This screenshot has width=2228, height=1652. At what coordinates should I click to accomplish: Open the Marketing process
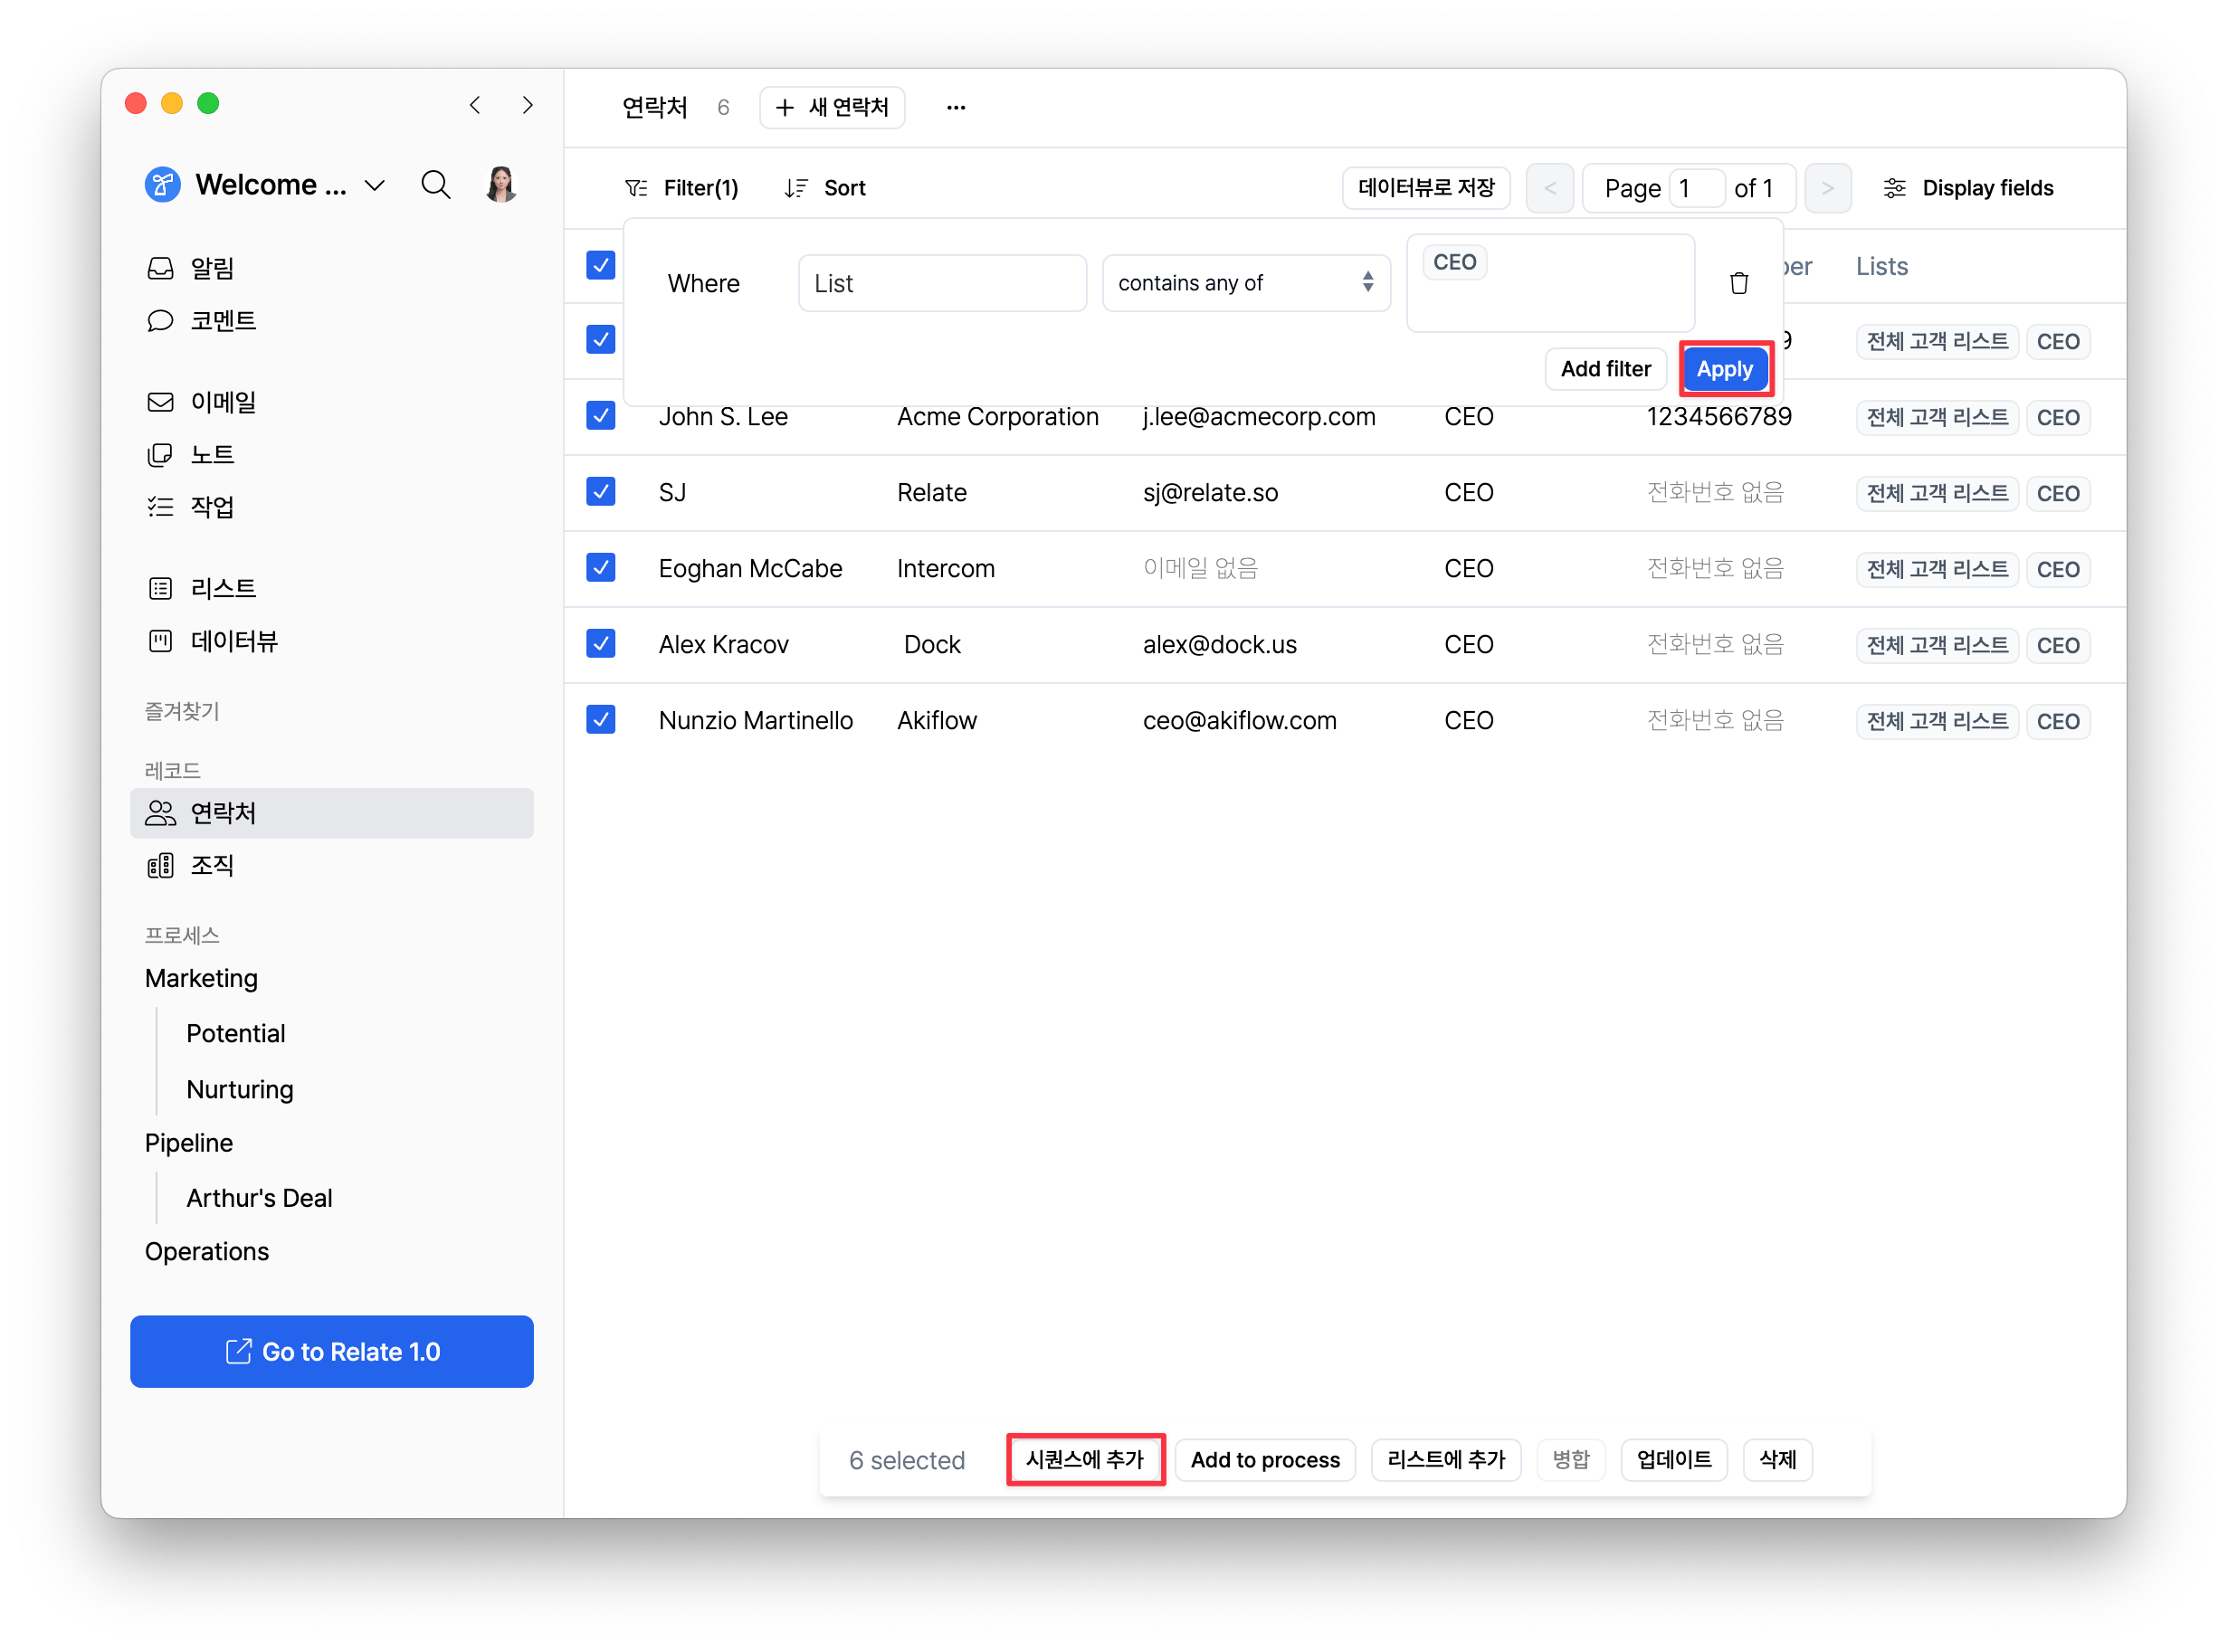(201, 978)
